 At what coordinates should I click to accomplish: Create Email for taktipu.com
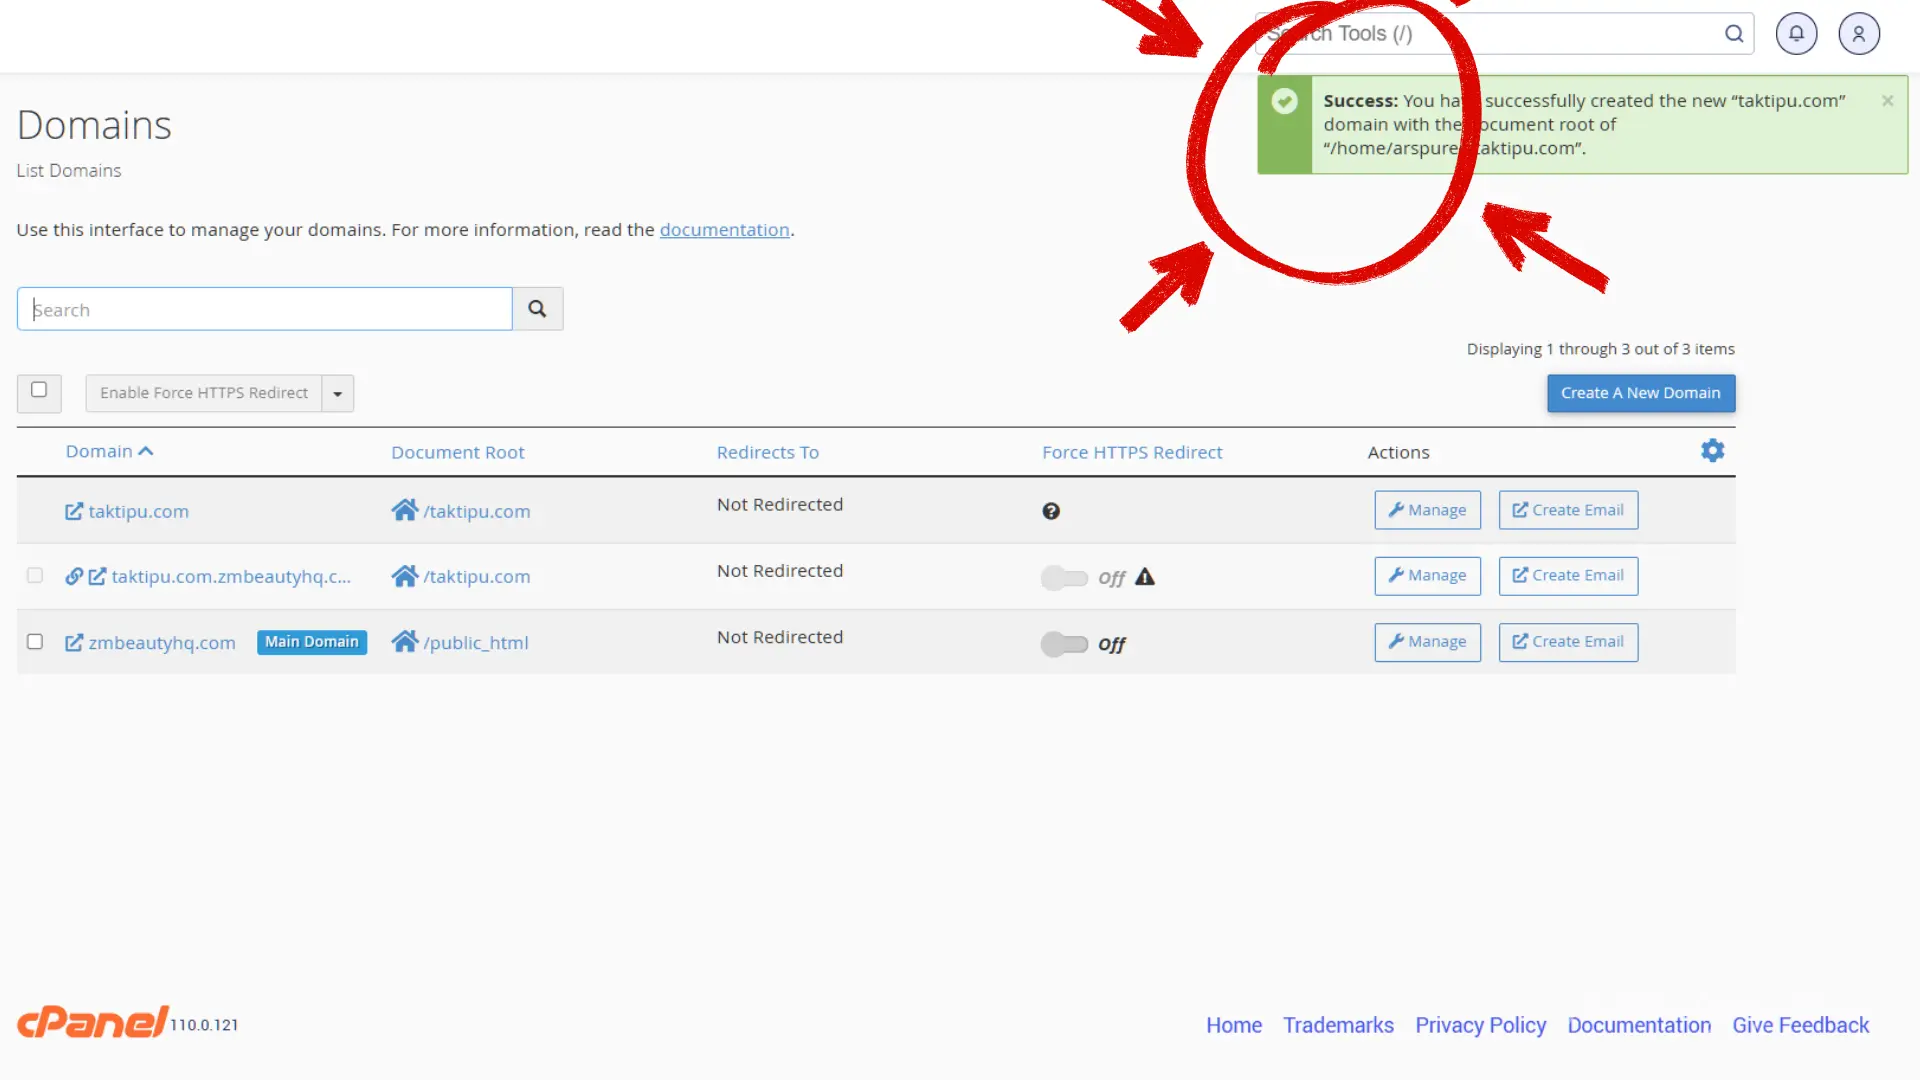point(1568,510)
